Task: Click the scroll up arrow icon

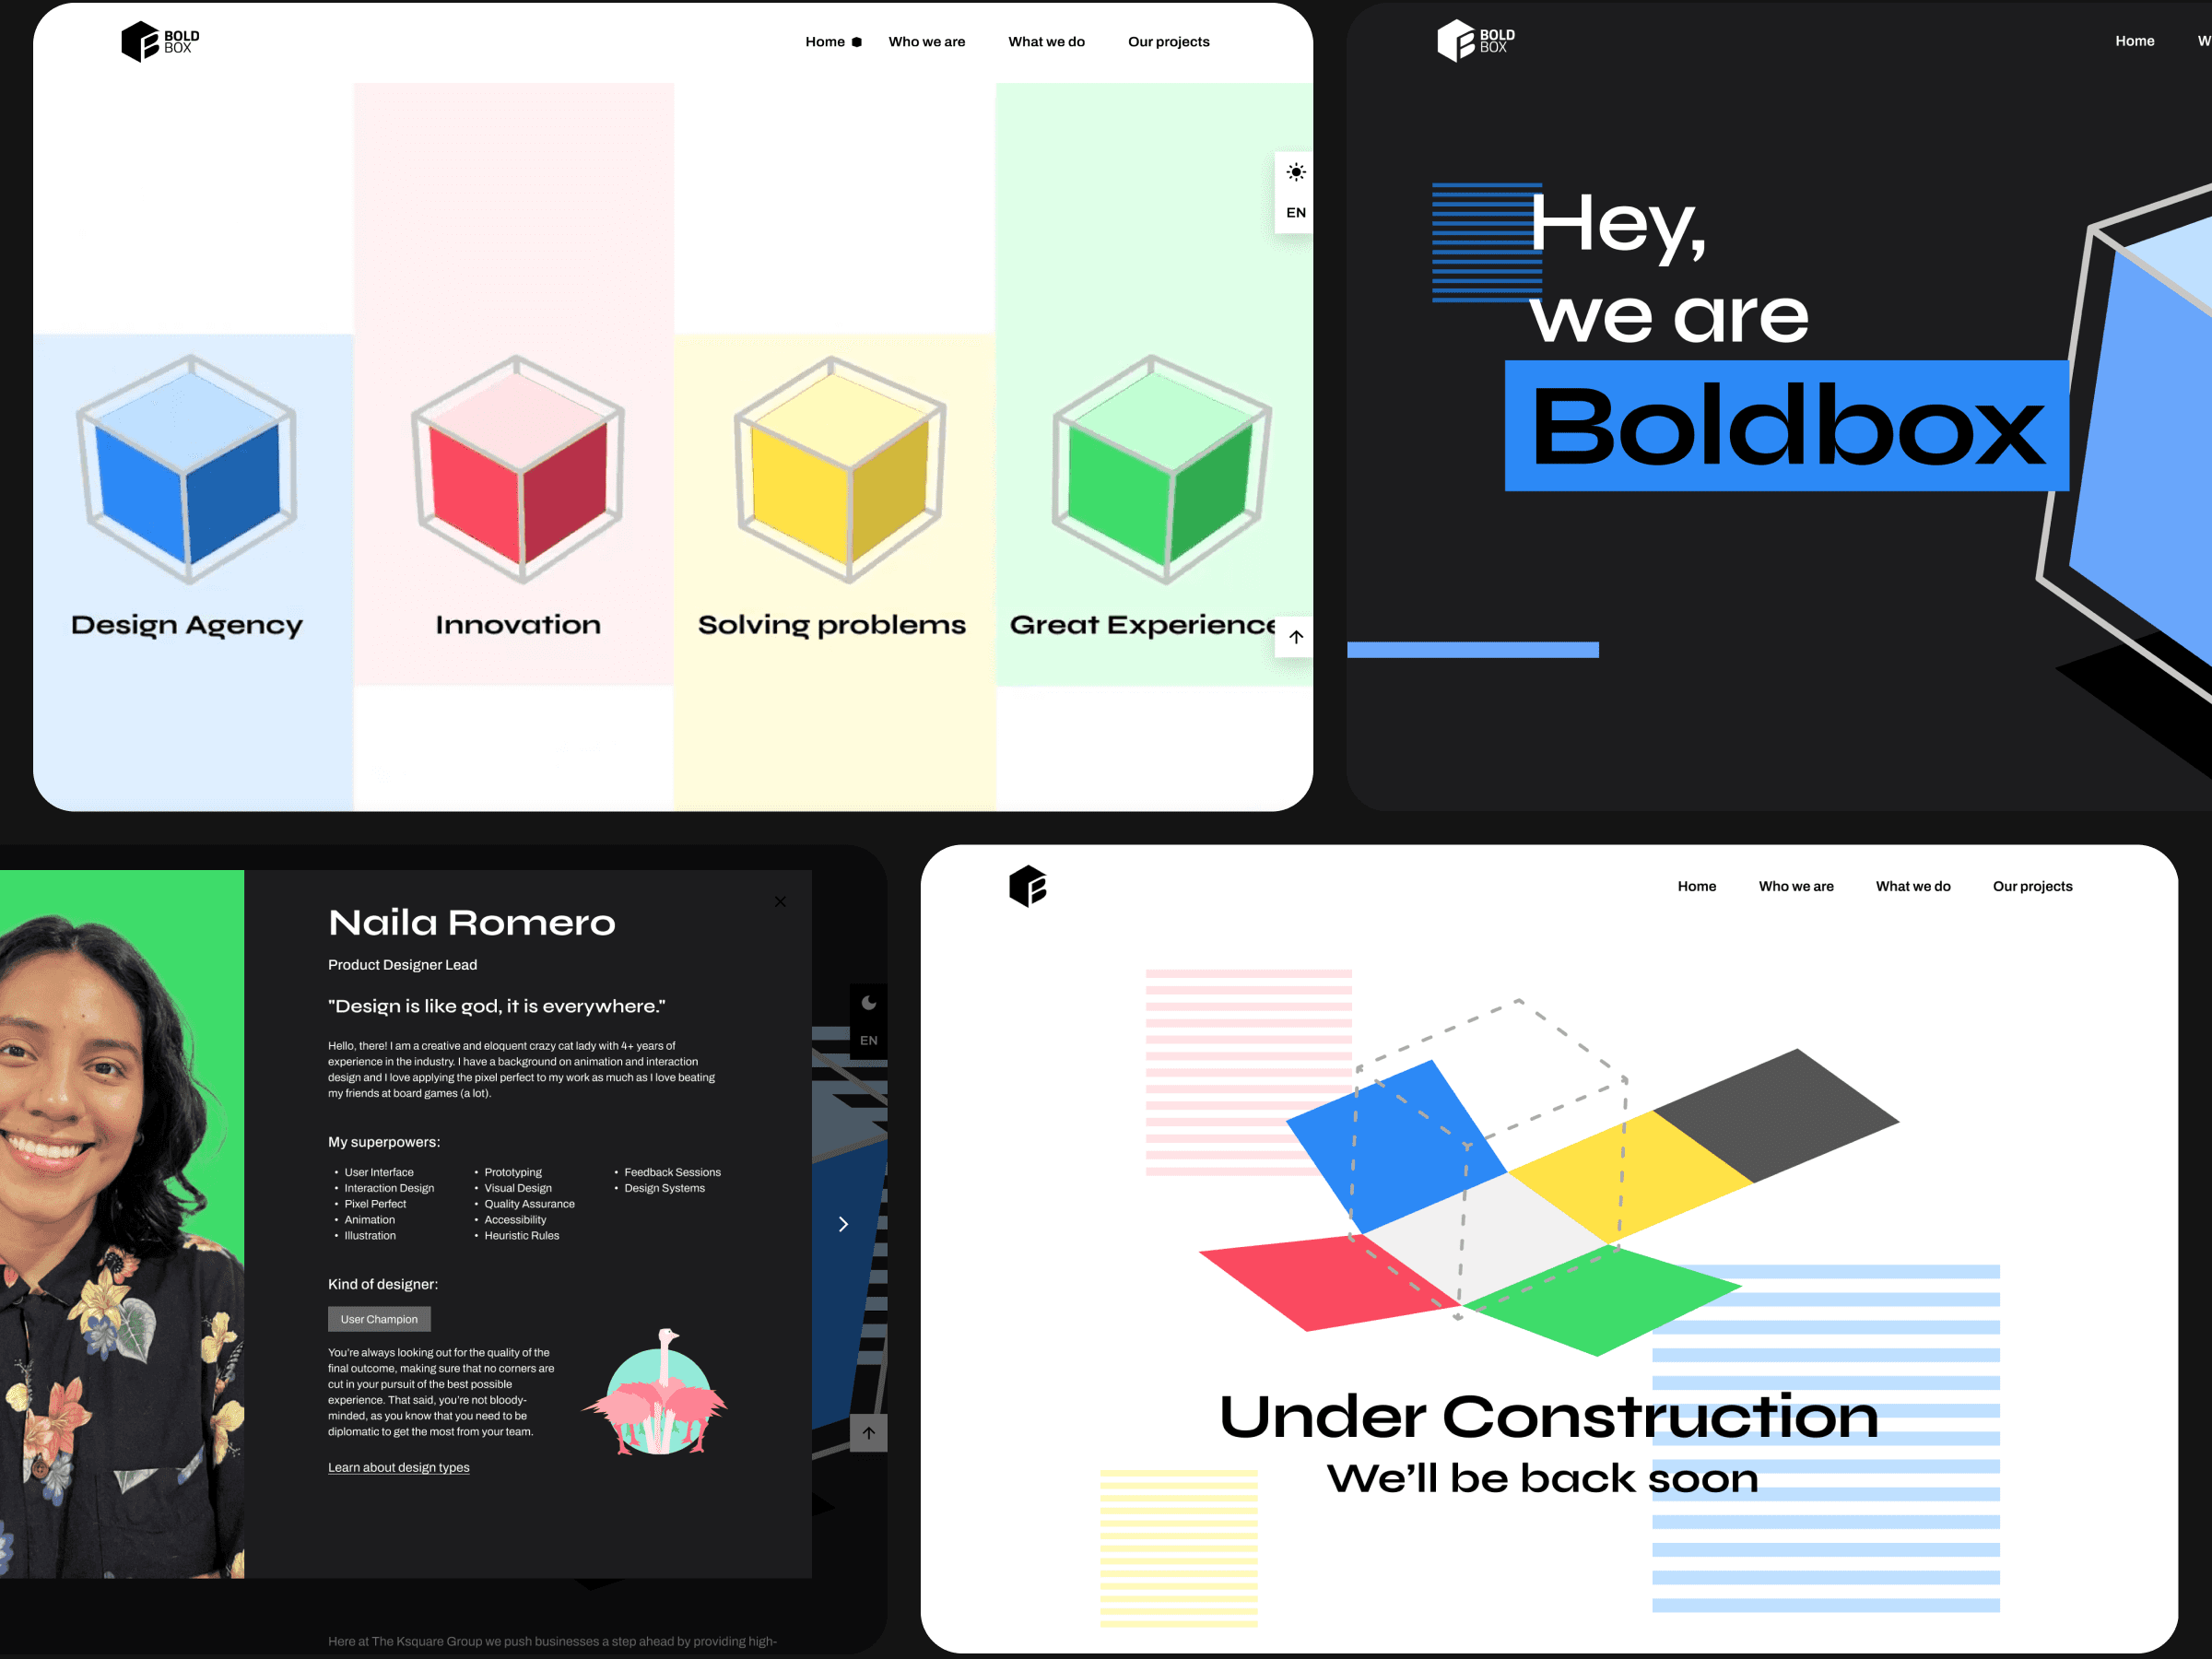Action: click(1296, 636)
